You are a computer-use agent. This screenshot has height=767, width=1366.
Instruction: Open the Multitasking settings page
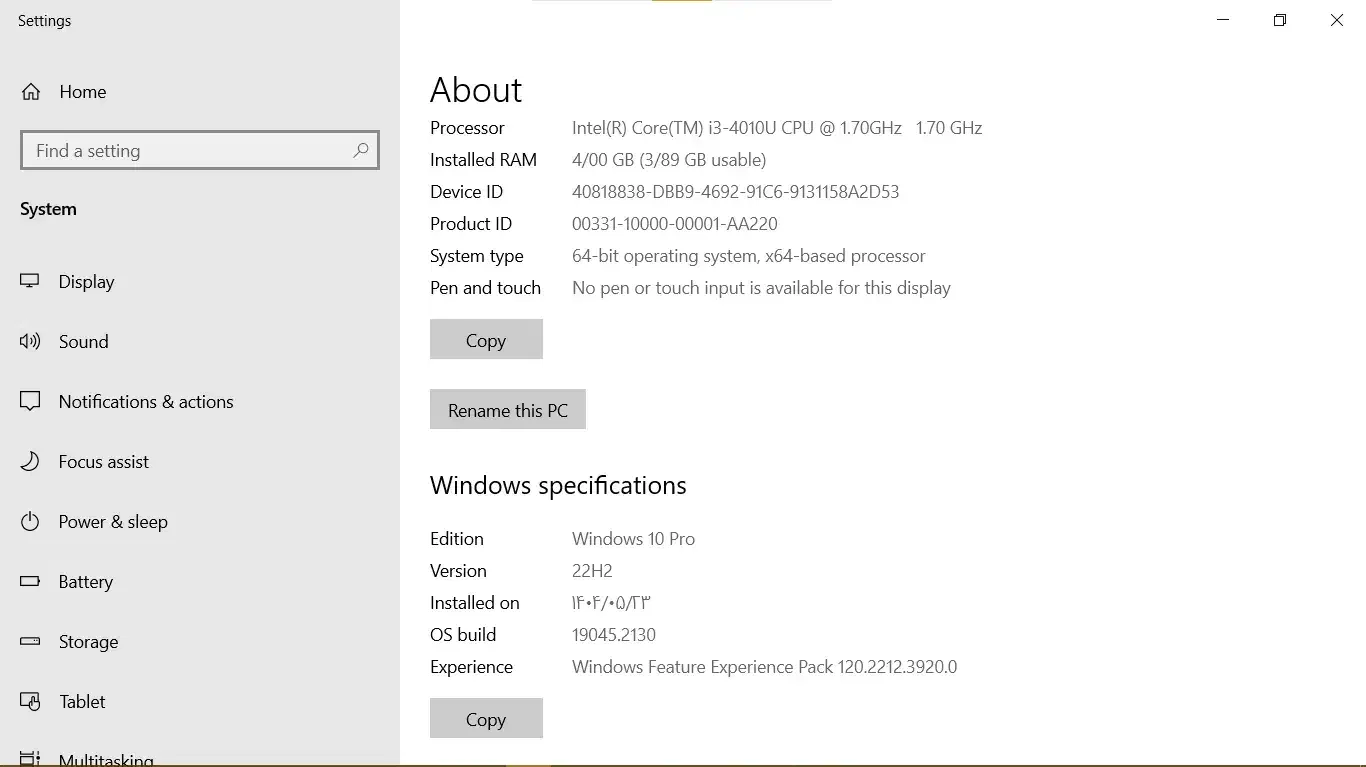[106, 759]
